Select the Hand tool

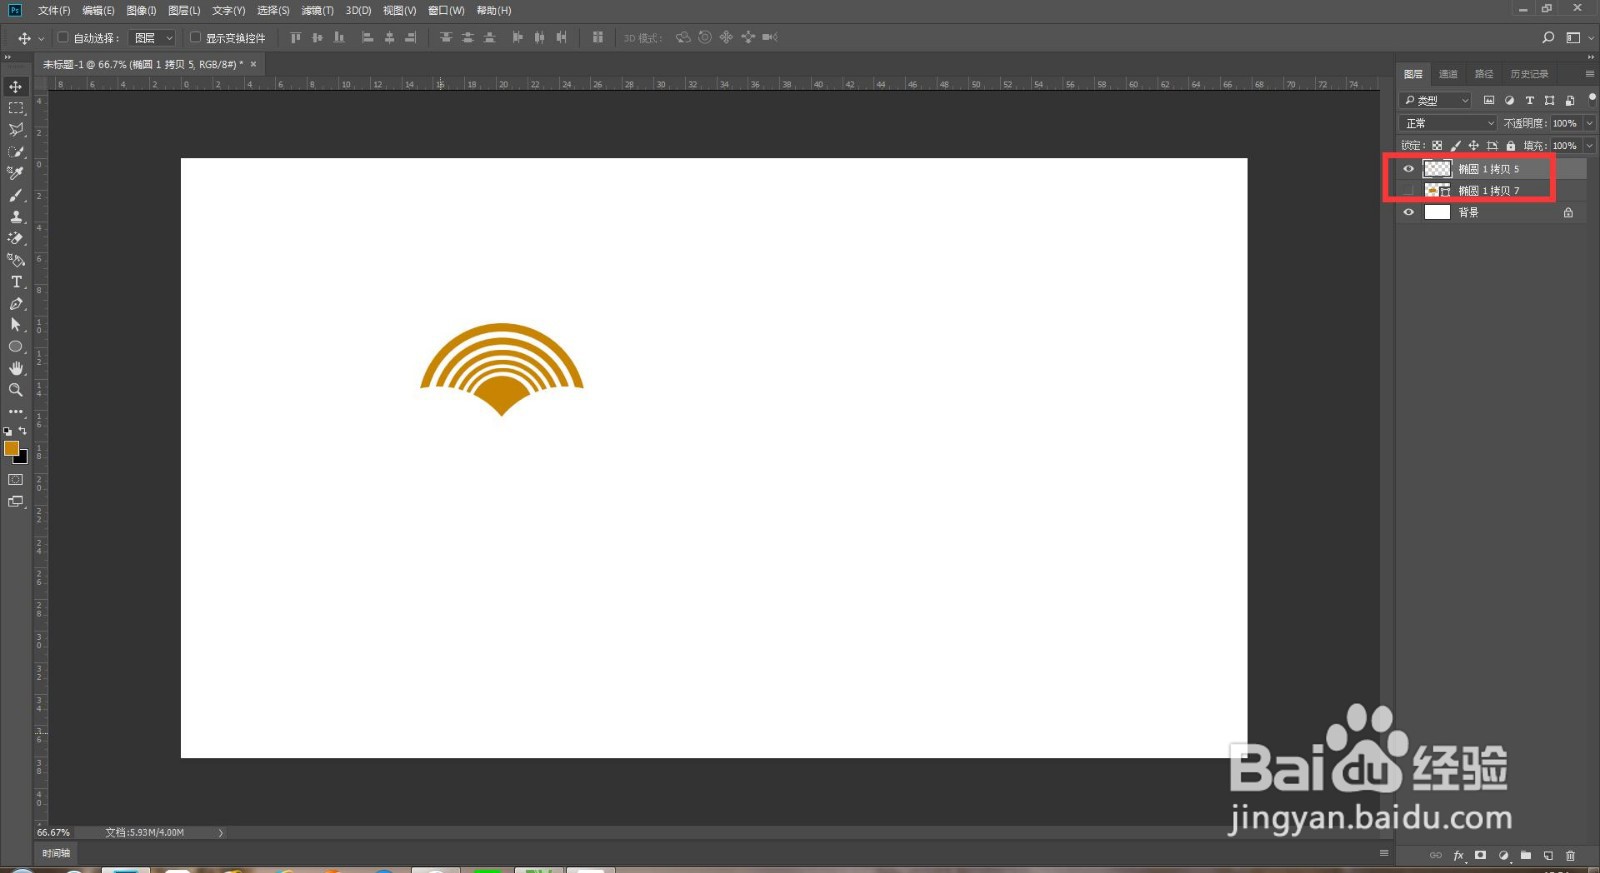(16, 368)
